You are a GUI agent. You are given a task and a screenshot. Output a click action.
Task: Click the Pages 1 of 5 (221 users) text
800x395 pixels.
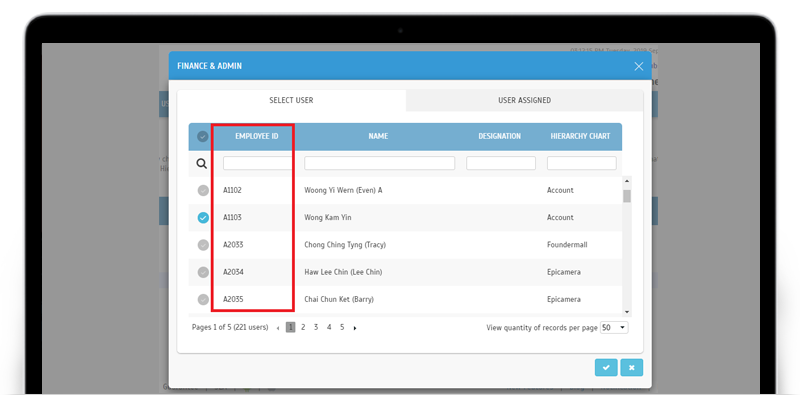[230, 328]
